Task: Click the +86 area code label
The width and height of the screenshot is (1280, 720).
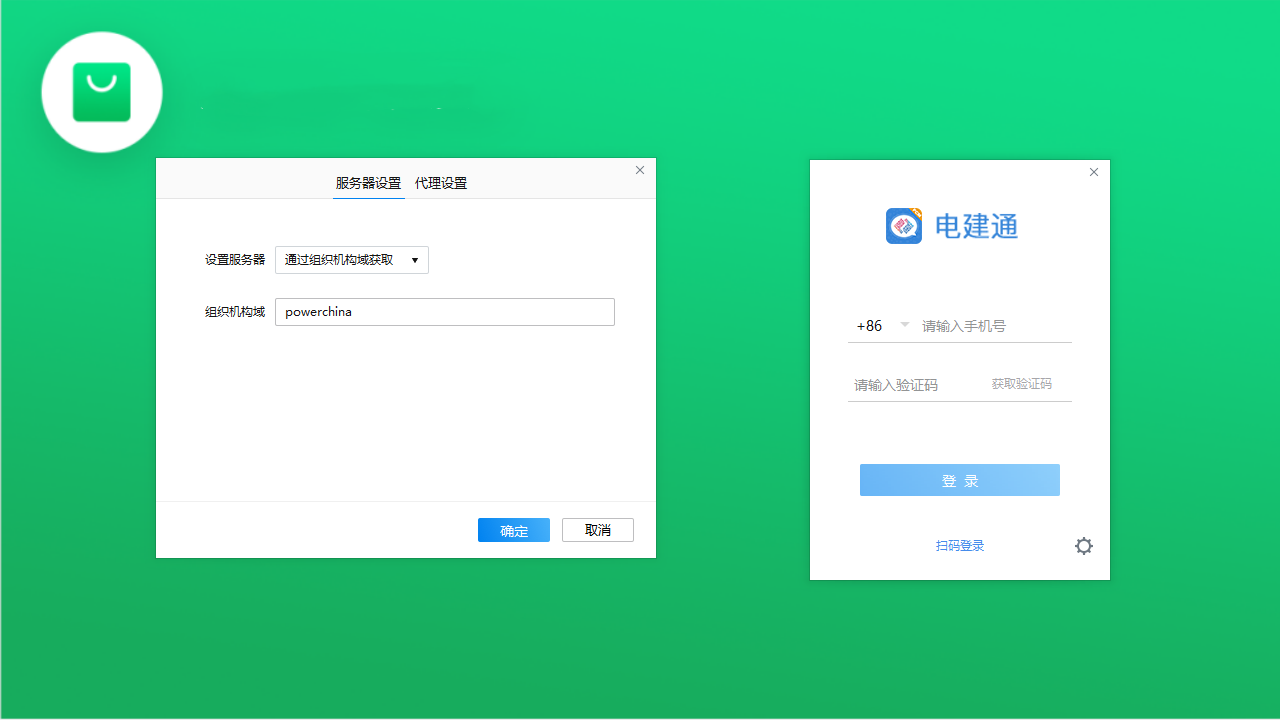Action: click(868, 325)
